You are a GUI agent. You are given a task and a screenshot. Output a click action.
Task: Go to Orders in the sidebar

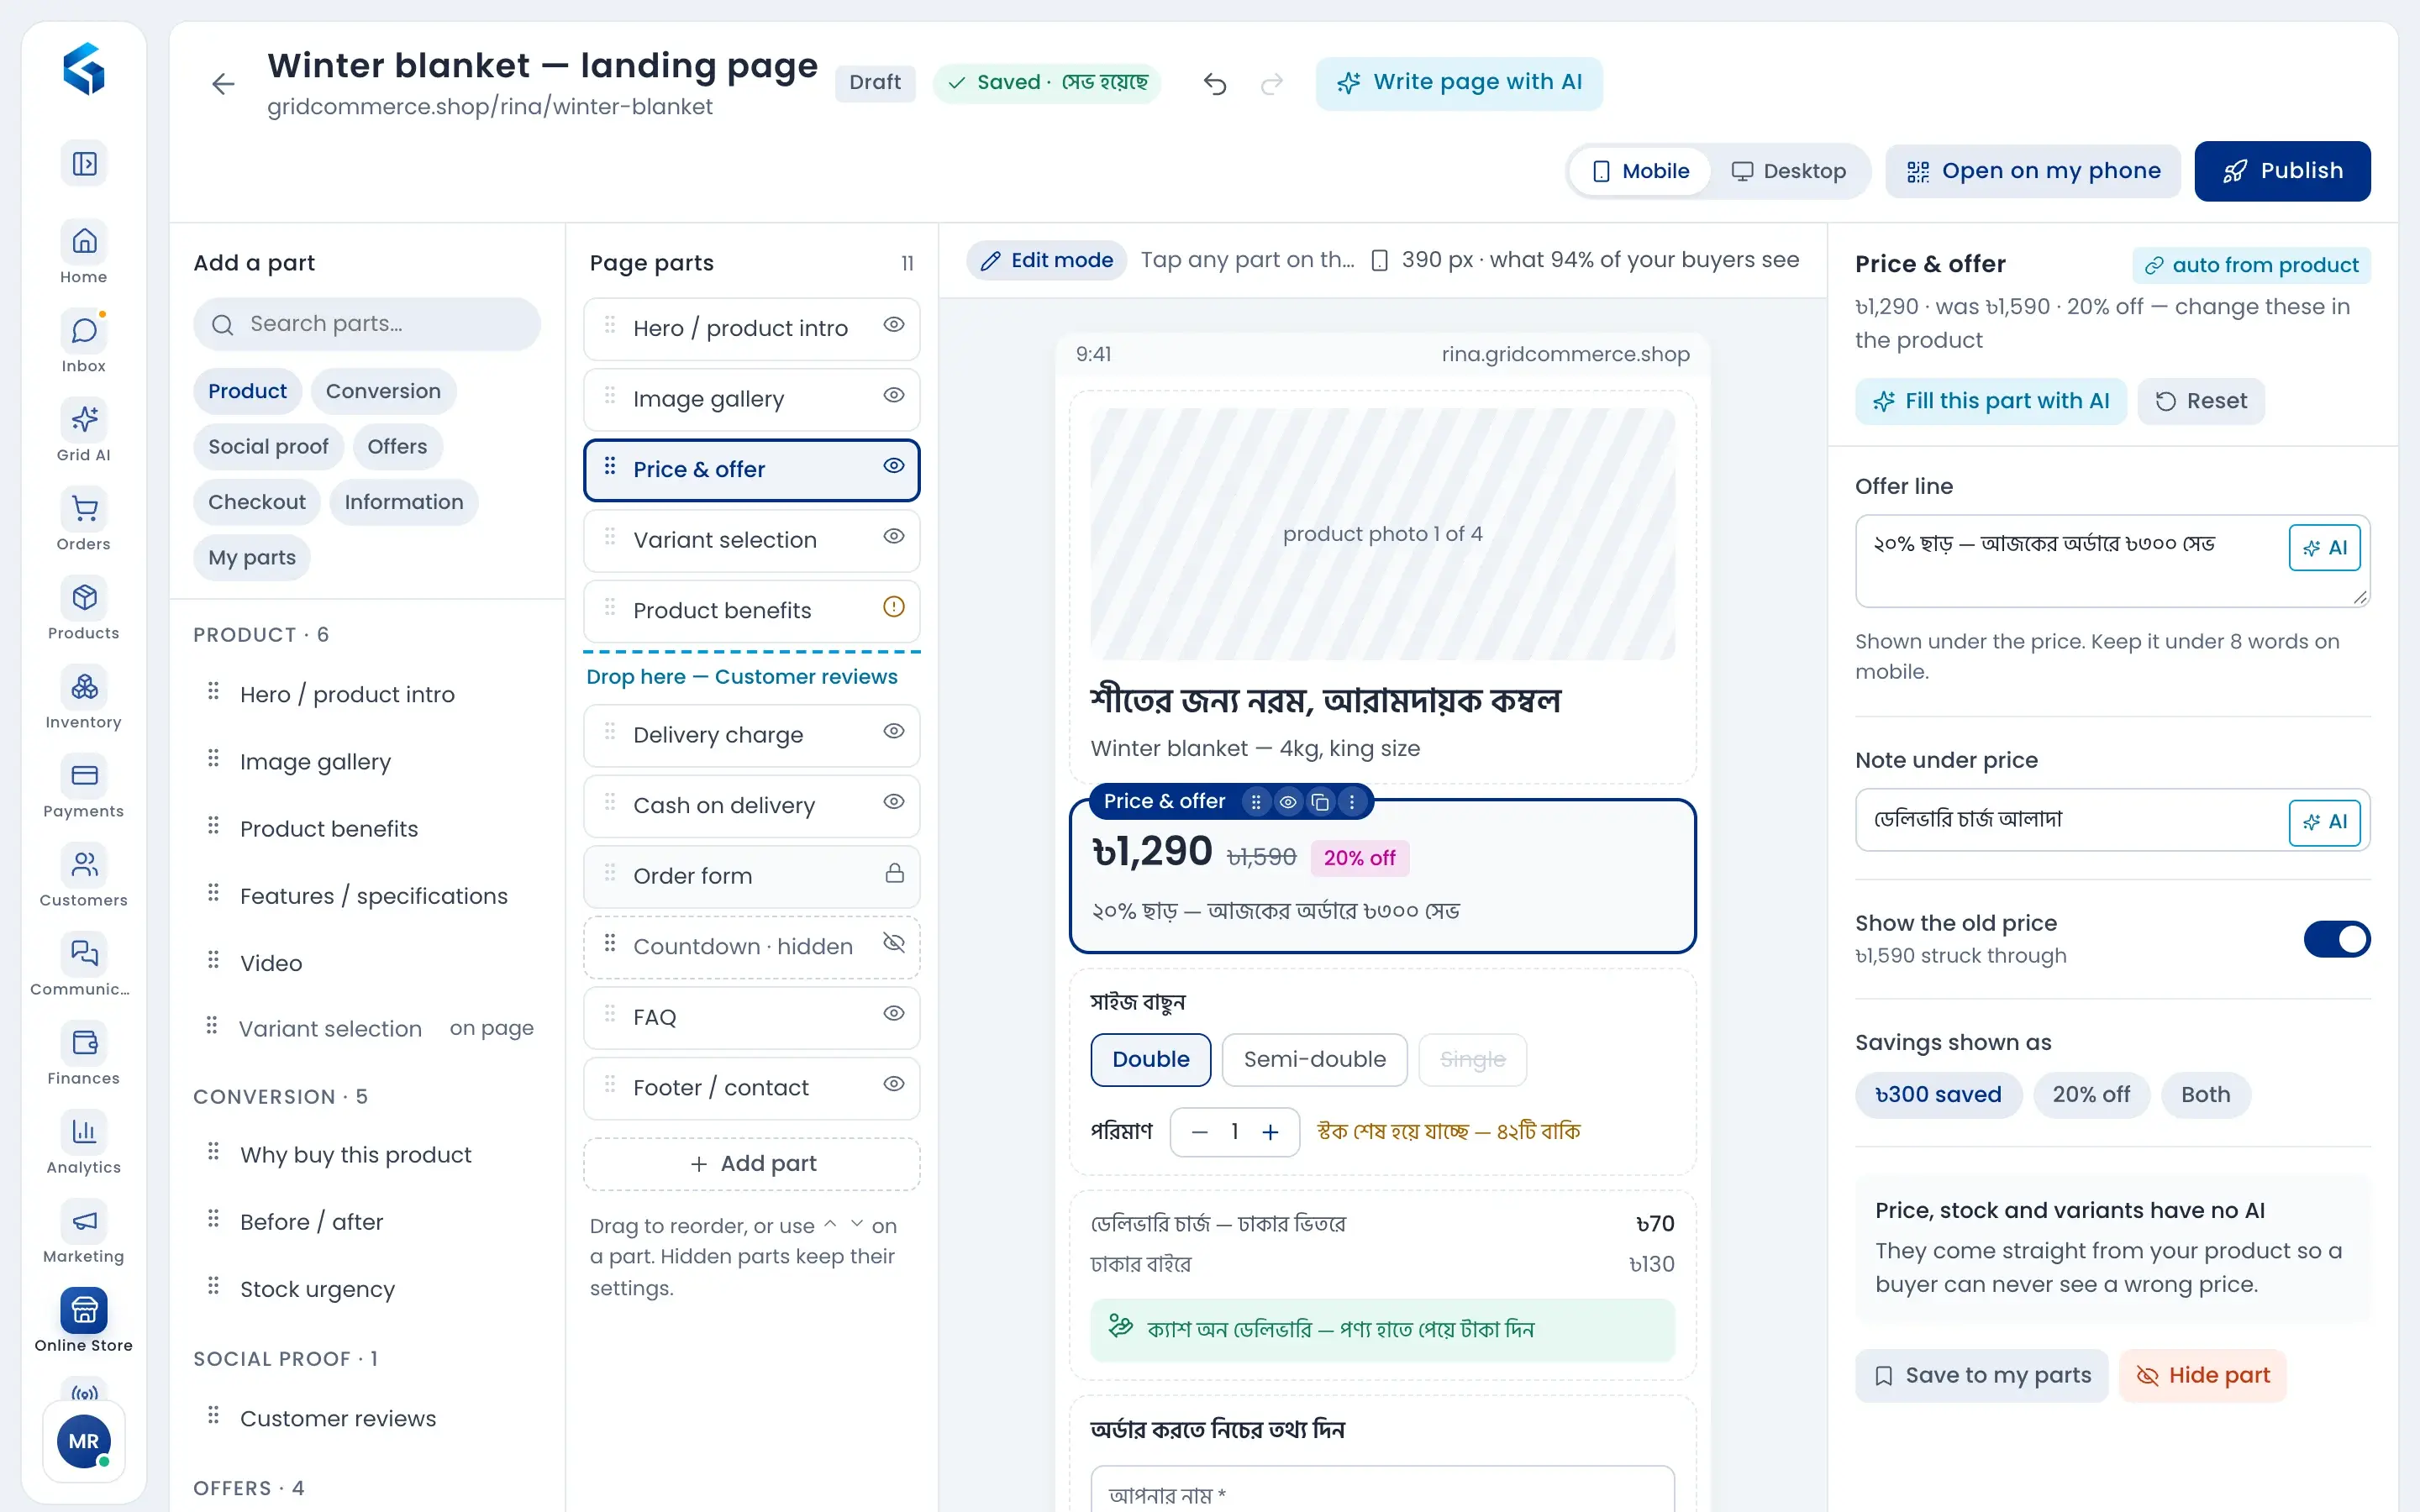coord(83,520)
